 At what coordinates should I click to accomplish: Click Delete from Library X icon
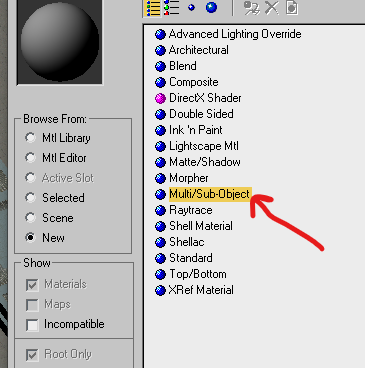(272, 8)
